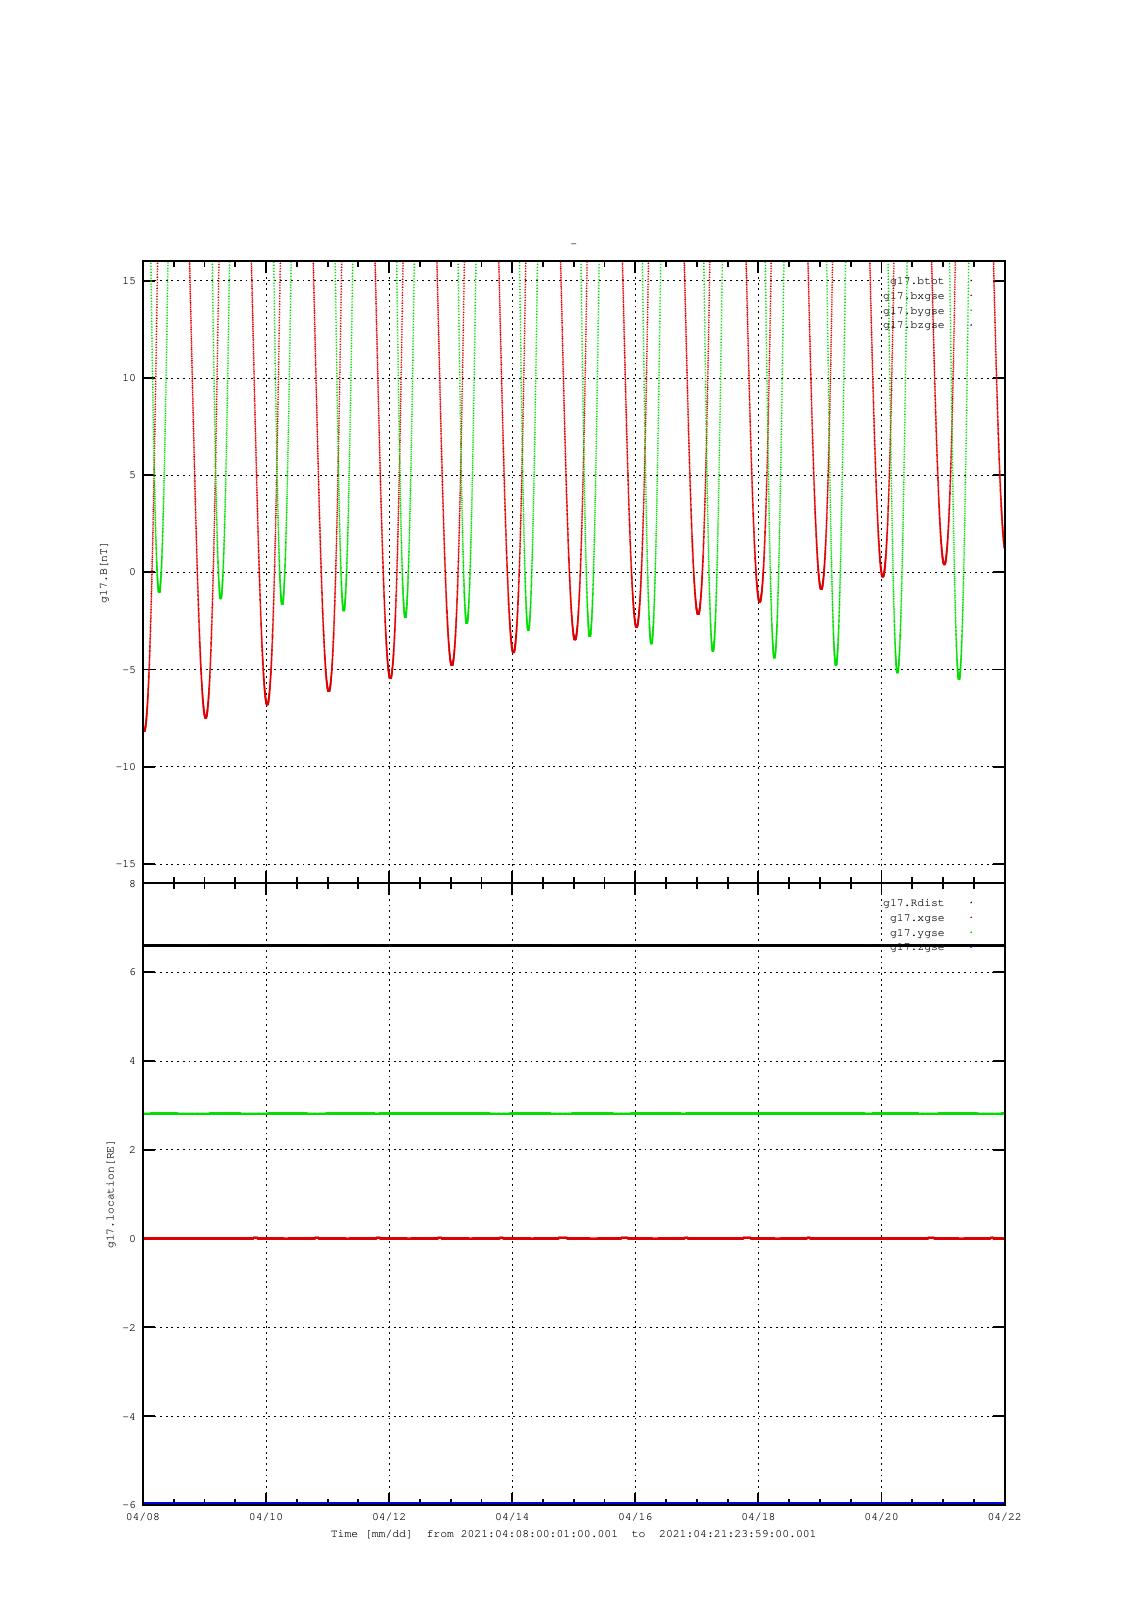Click the 04/20 date tick label
The height and width of the screenshot is (1600, 1131).
tap(881, 1517)
